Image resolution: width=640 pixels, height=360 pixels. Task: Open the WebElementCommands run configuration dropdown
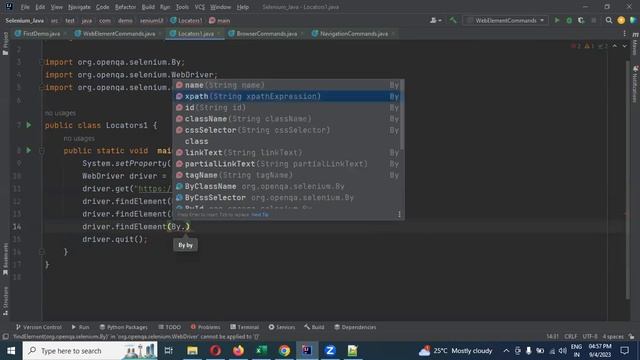point(506,20)
